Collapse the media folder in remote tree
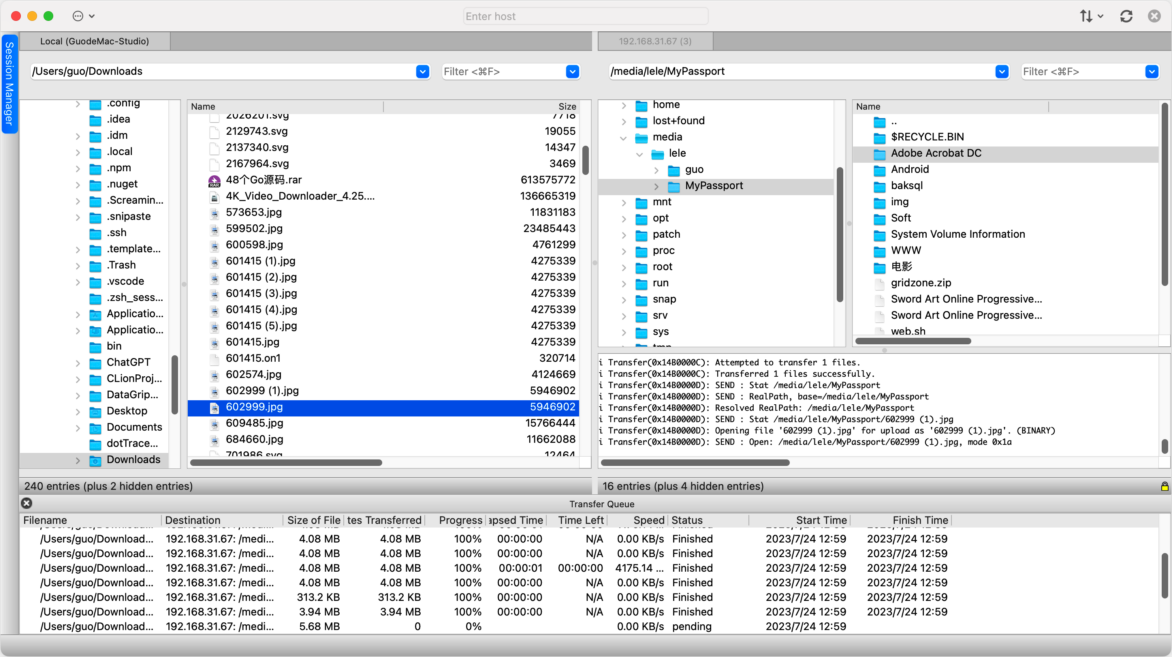The height and width of the screenshot is (657, 1172). click(x=623, y=138)
